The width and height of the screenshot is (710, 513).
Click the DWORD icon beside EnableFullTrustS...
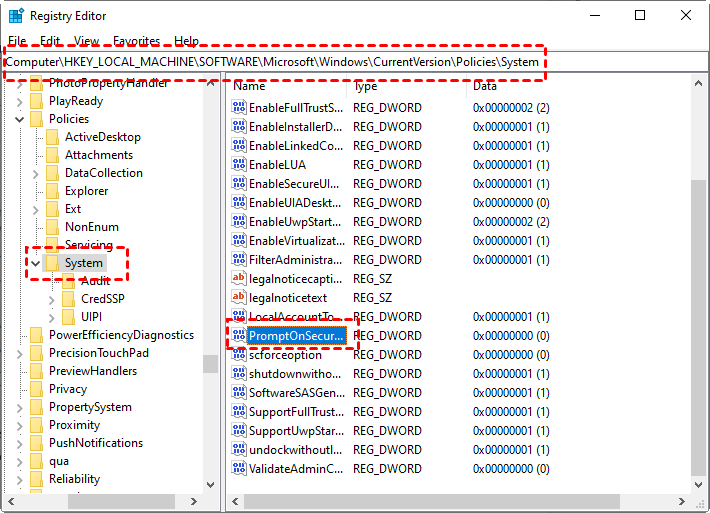[x=239, y=108]
